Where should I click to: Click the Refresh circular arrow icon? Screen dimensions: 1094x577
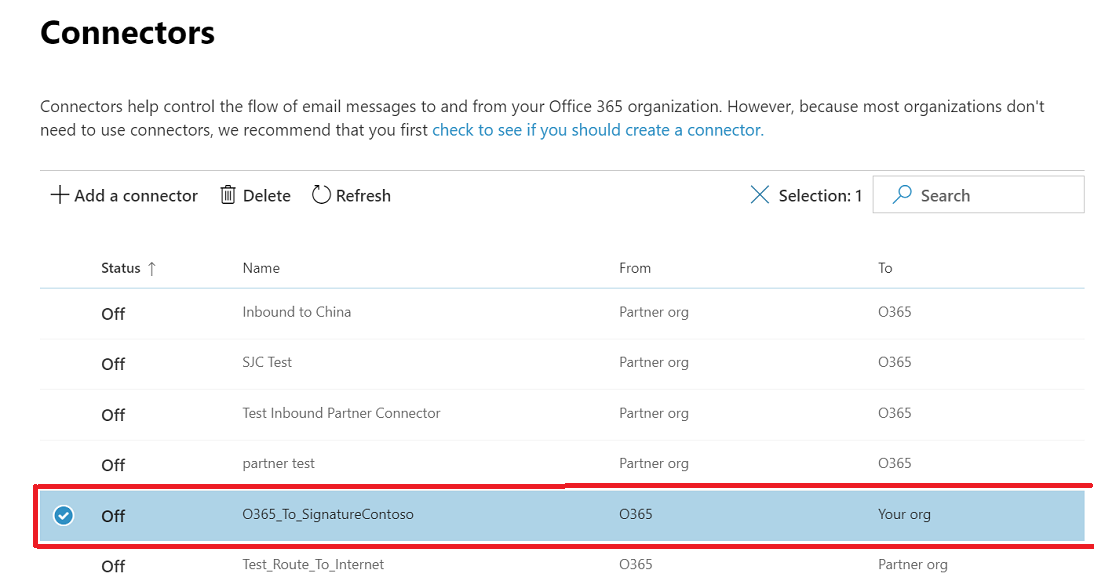[321, 195]
